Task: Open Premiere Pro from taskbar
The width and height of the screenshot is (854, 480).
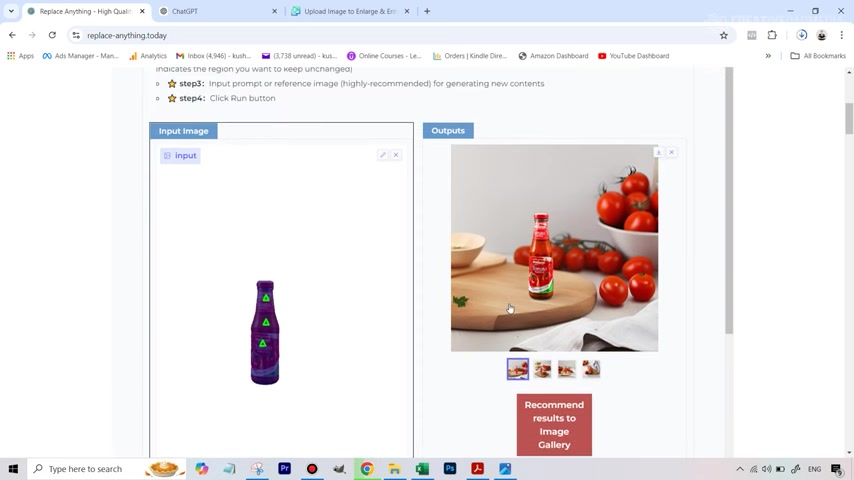Action: click(284, 469)
